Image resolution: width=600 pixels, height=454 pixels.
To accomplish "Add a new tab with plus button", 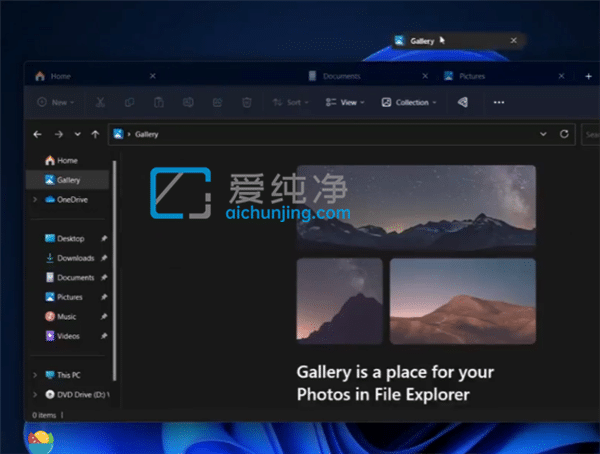I will click(x=589, y=76).
